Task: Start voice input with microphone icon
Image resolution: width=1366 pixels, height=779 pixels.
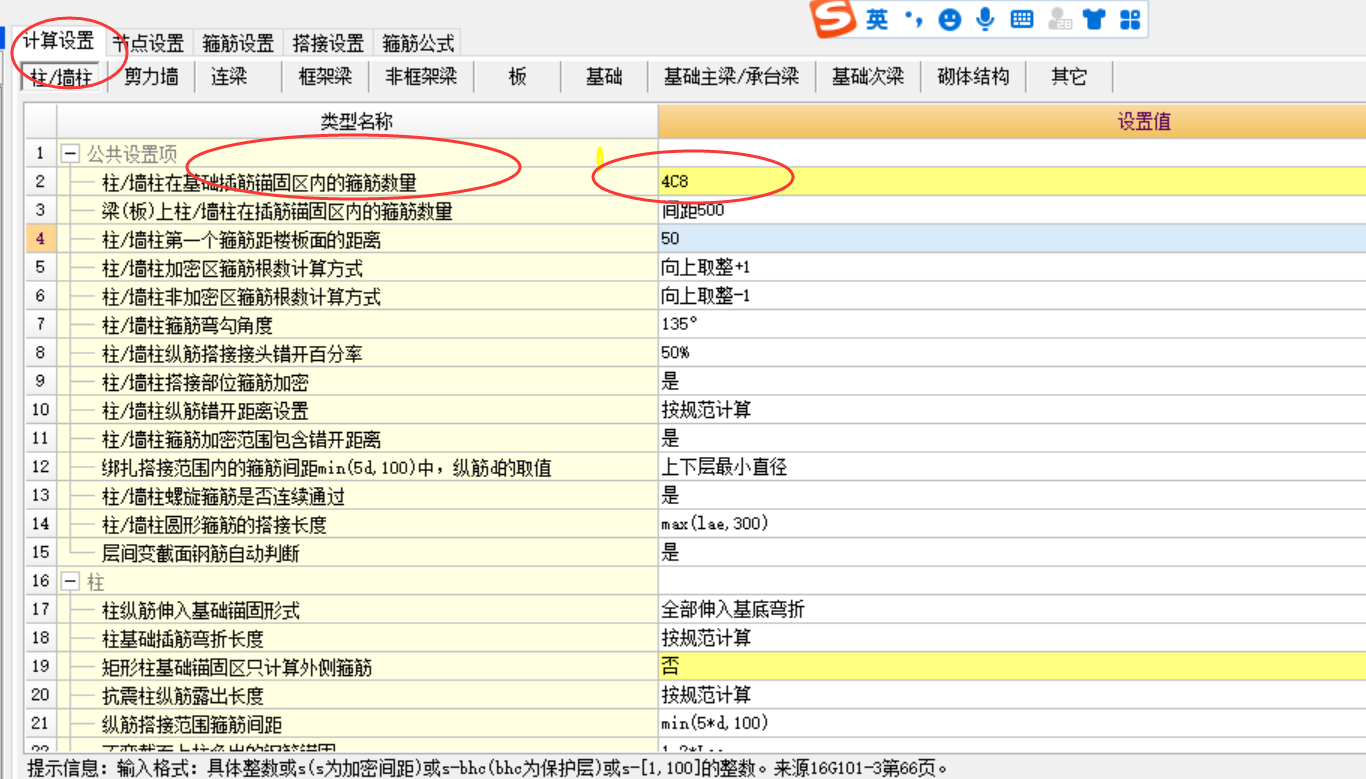Action: [986, 19]
